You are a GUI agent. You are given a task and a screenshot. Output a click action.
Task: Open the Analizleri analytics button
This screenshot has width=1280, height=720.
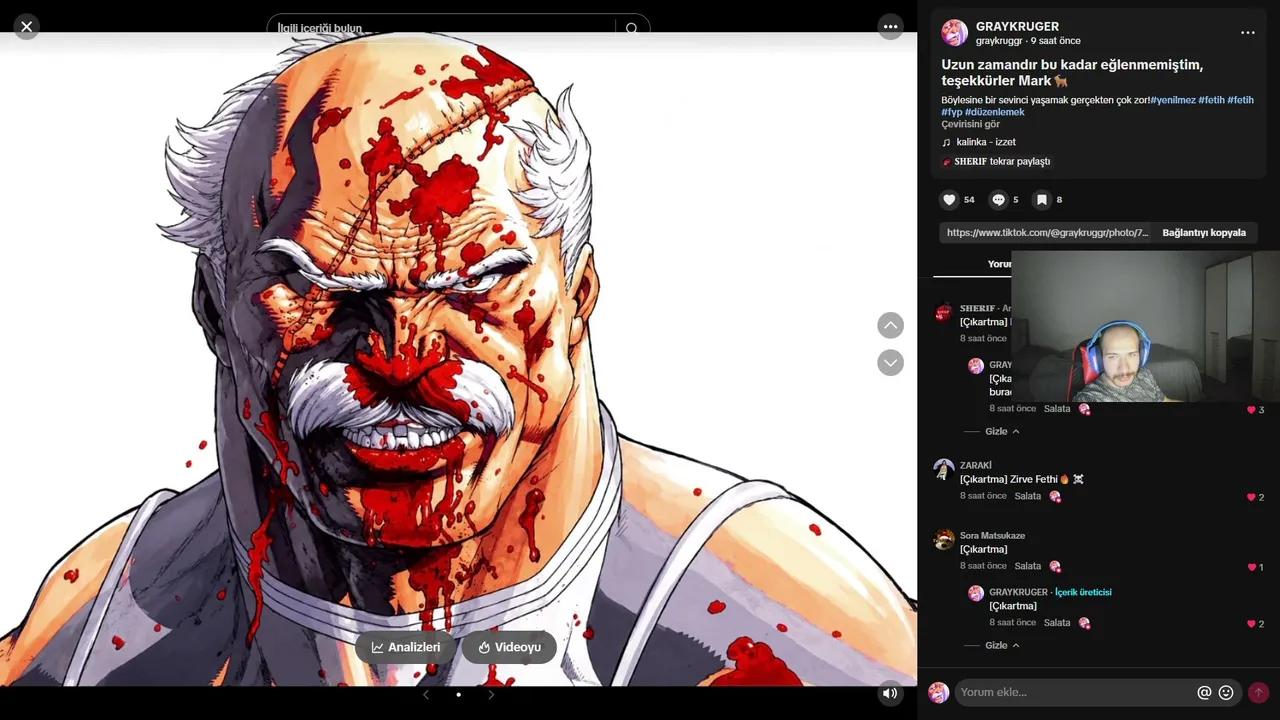[406, 647]
